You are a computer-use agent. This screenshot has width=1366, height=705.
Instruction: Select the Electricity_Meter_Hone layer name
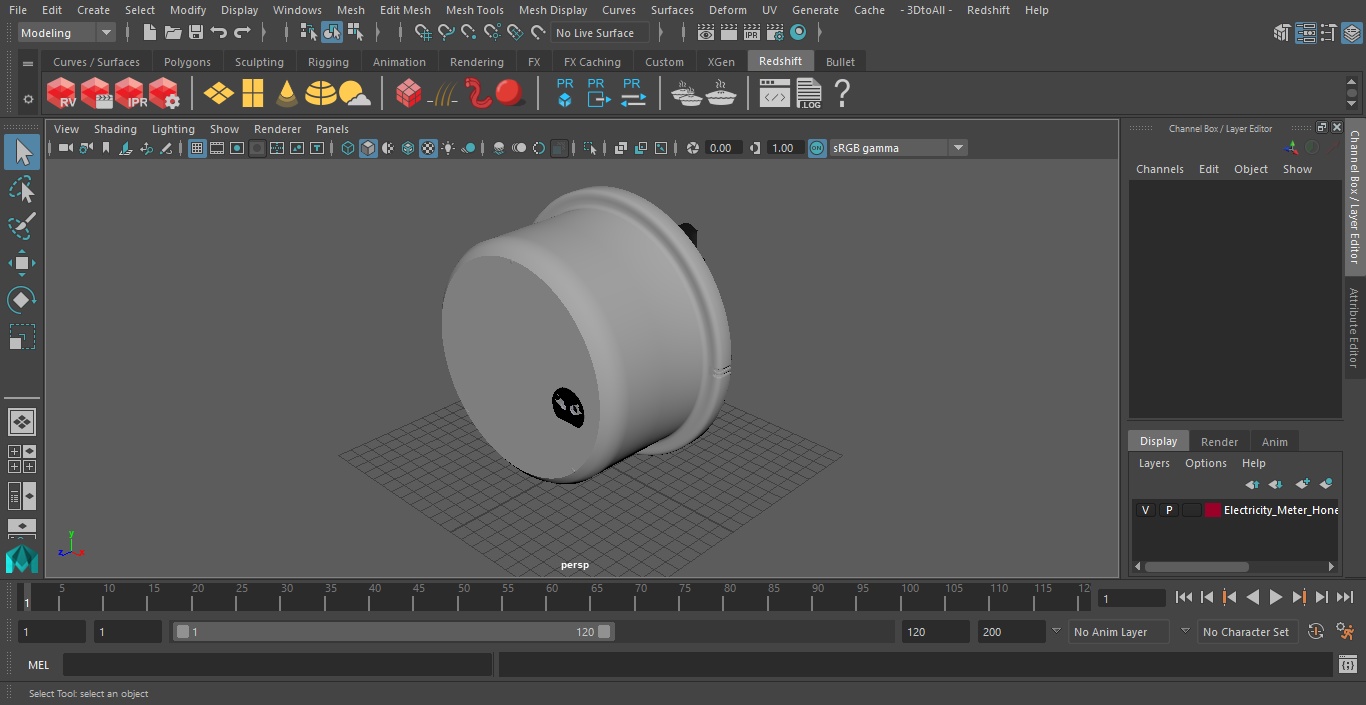click(x=1280, y=510)
